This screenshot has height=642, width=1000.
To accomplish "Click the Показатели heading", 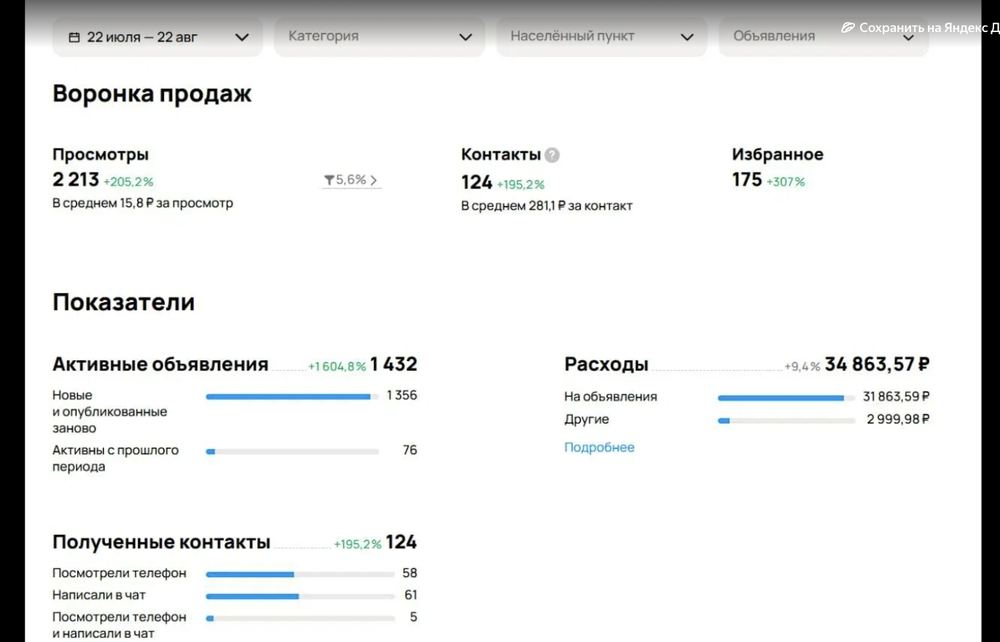I will tap(124, 302).
